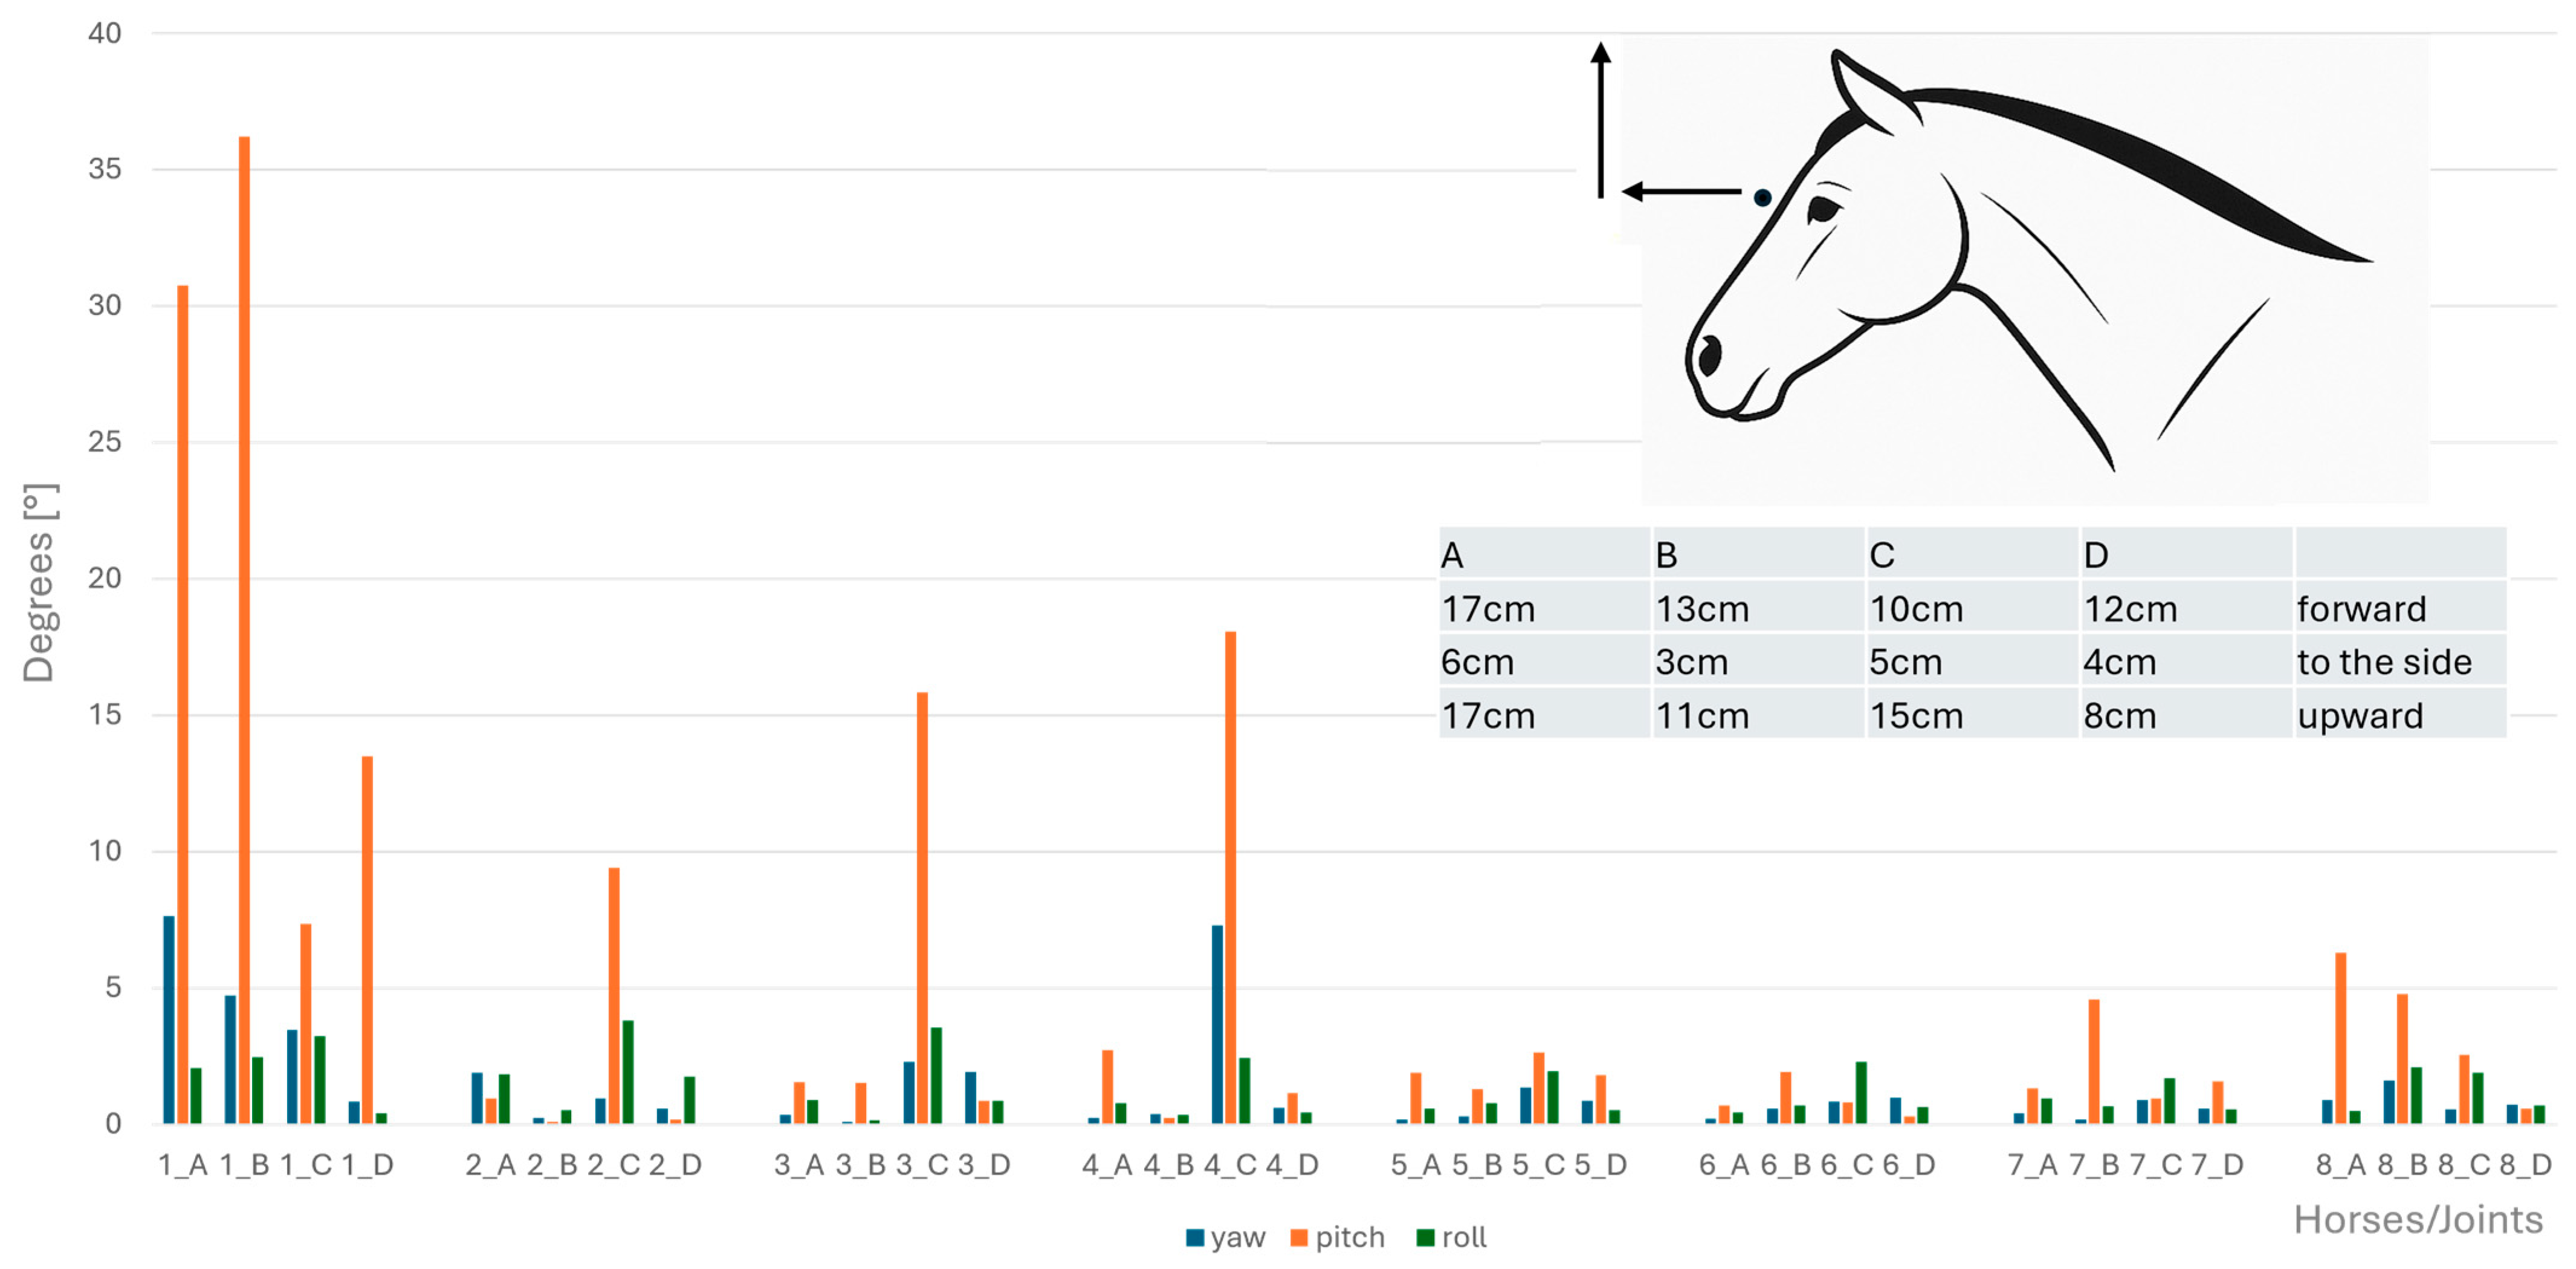This screenshot has width=2576, height=1269.
Task: Click the blue yaw bar at 1_A
Action: tap(169, 1020)
